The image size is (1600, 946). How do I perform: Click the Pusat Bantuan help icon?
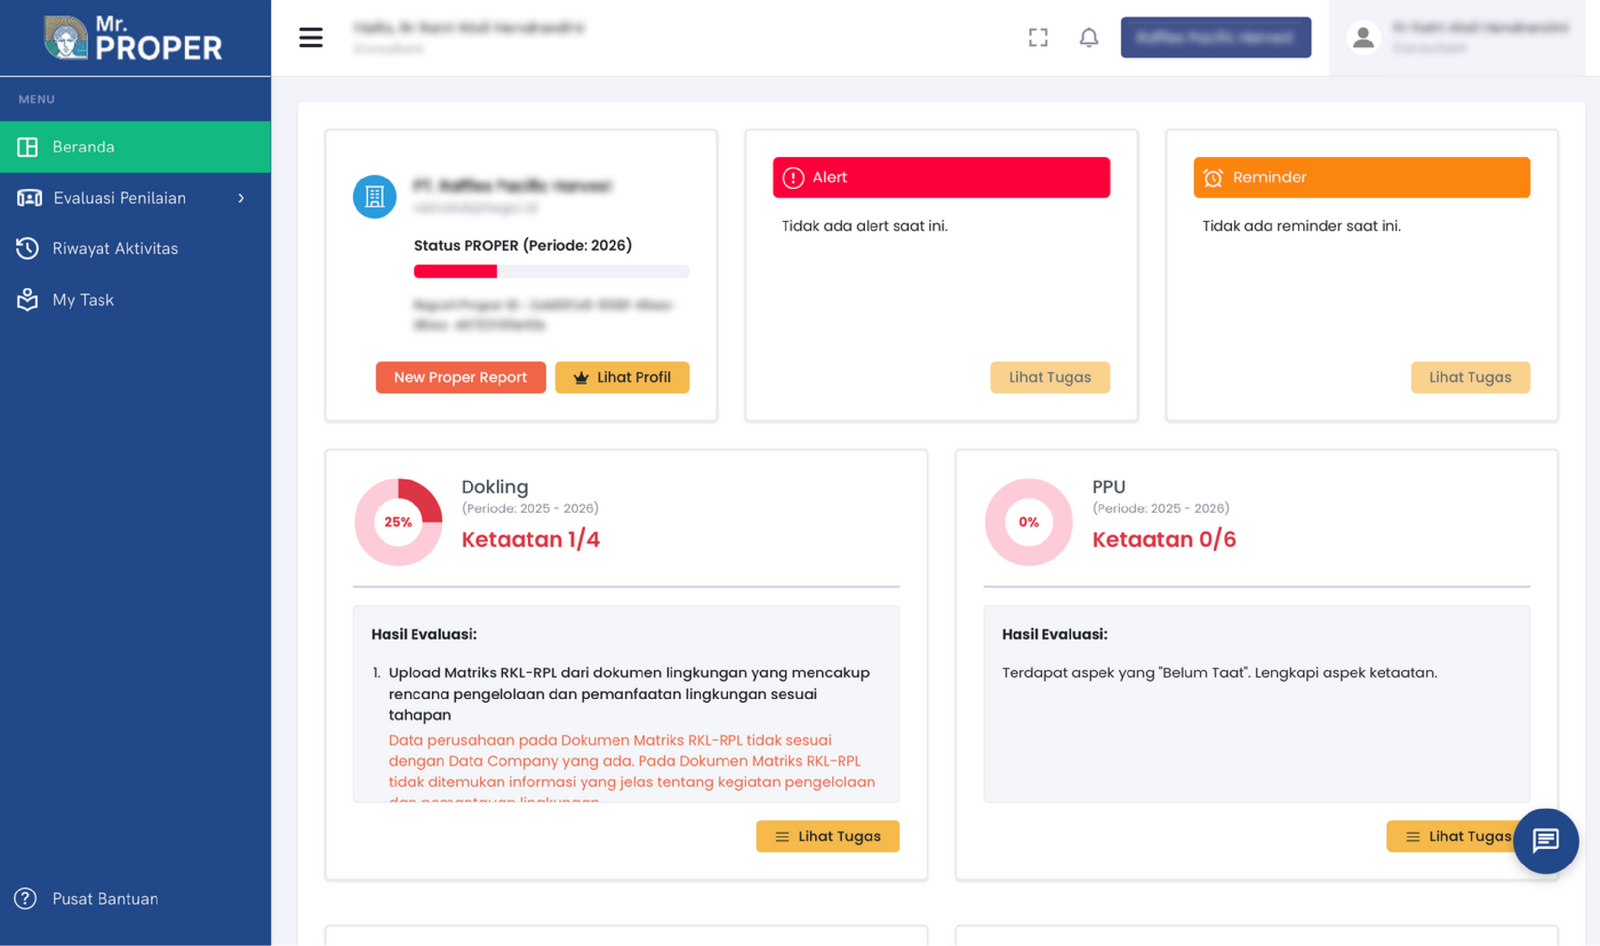tap(26, 899)
